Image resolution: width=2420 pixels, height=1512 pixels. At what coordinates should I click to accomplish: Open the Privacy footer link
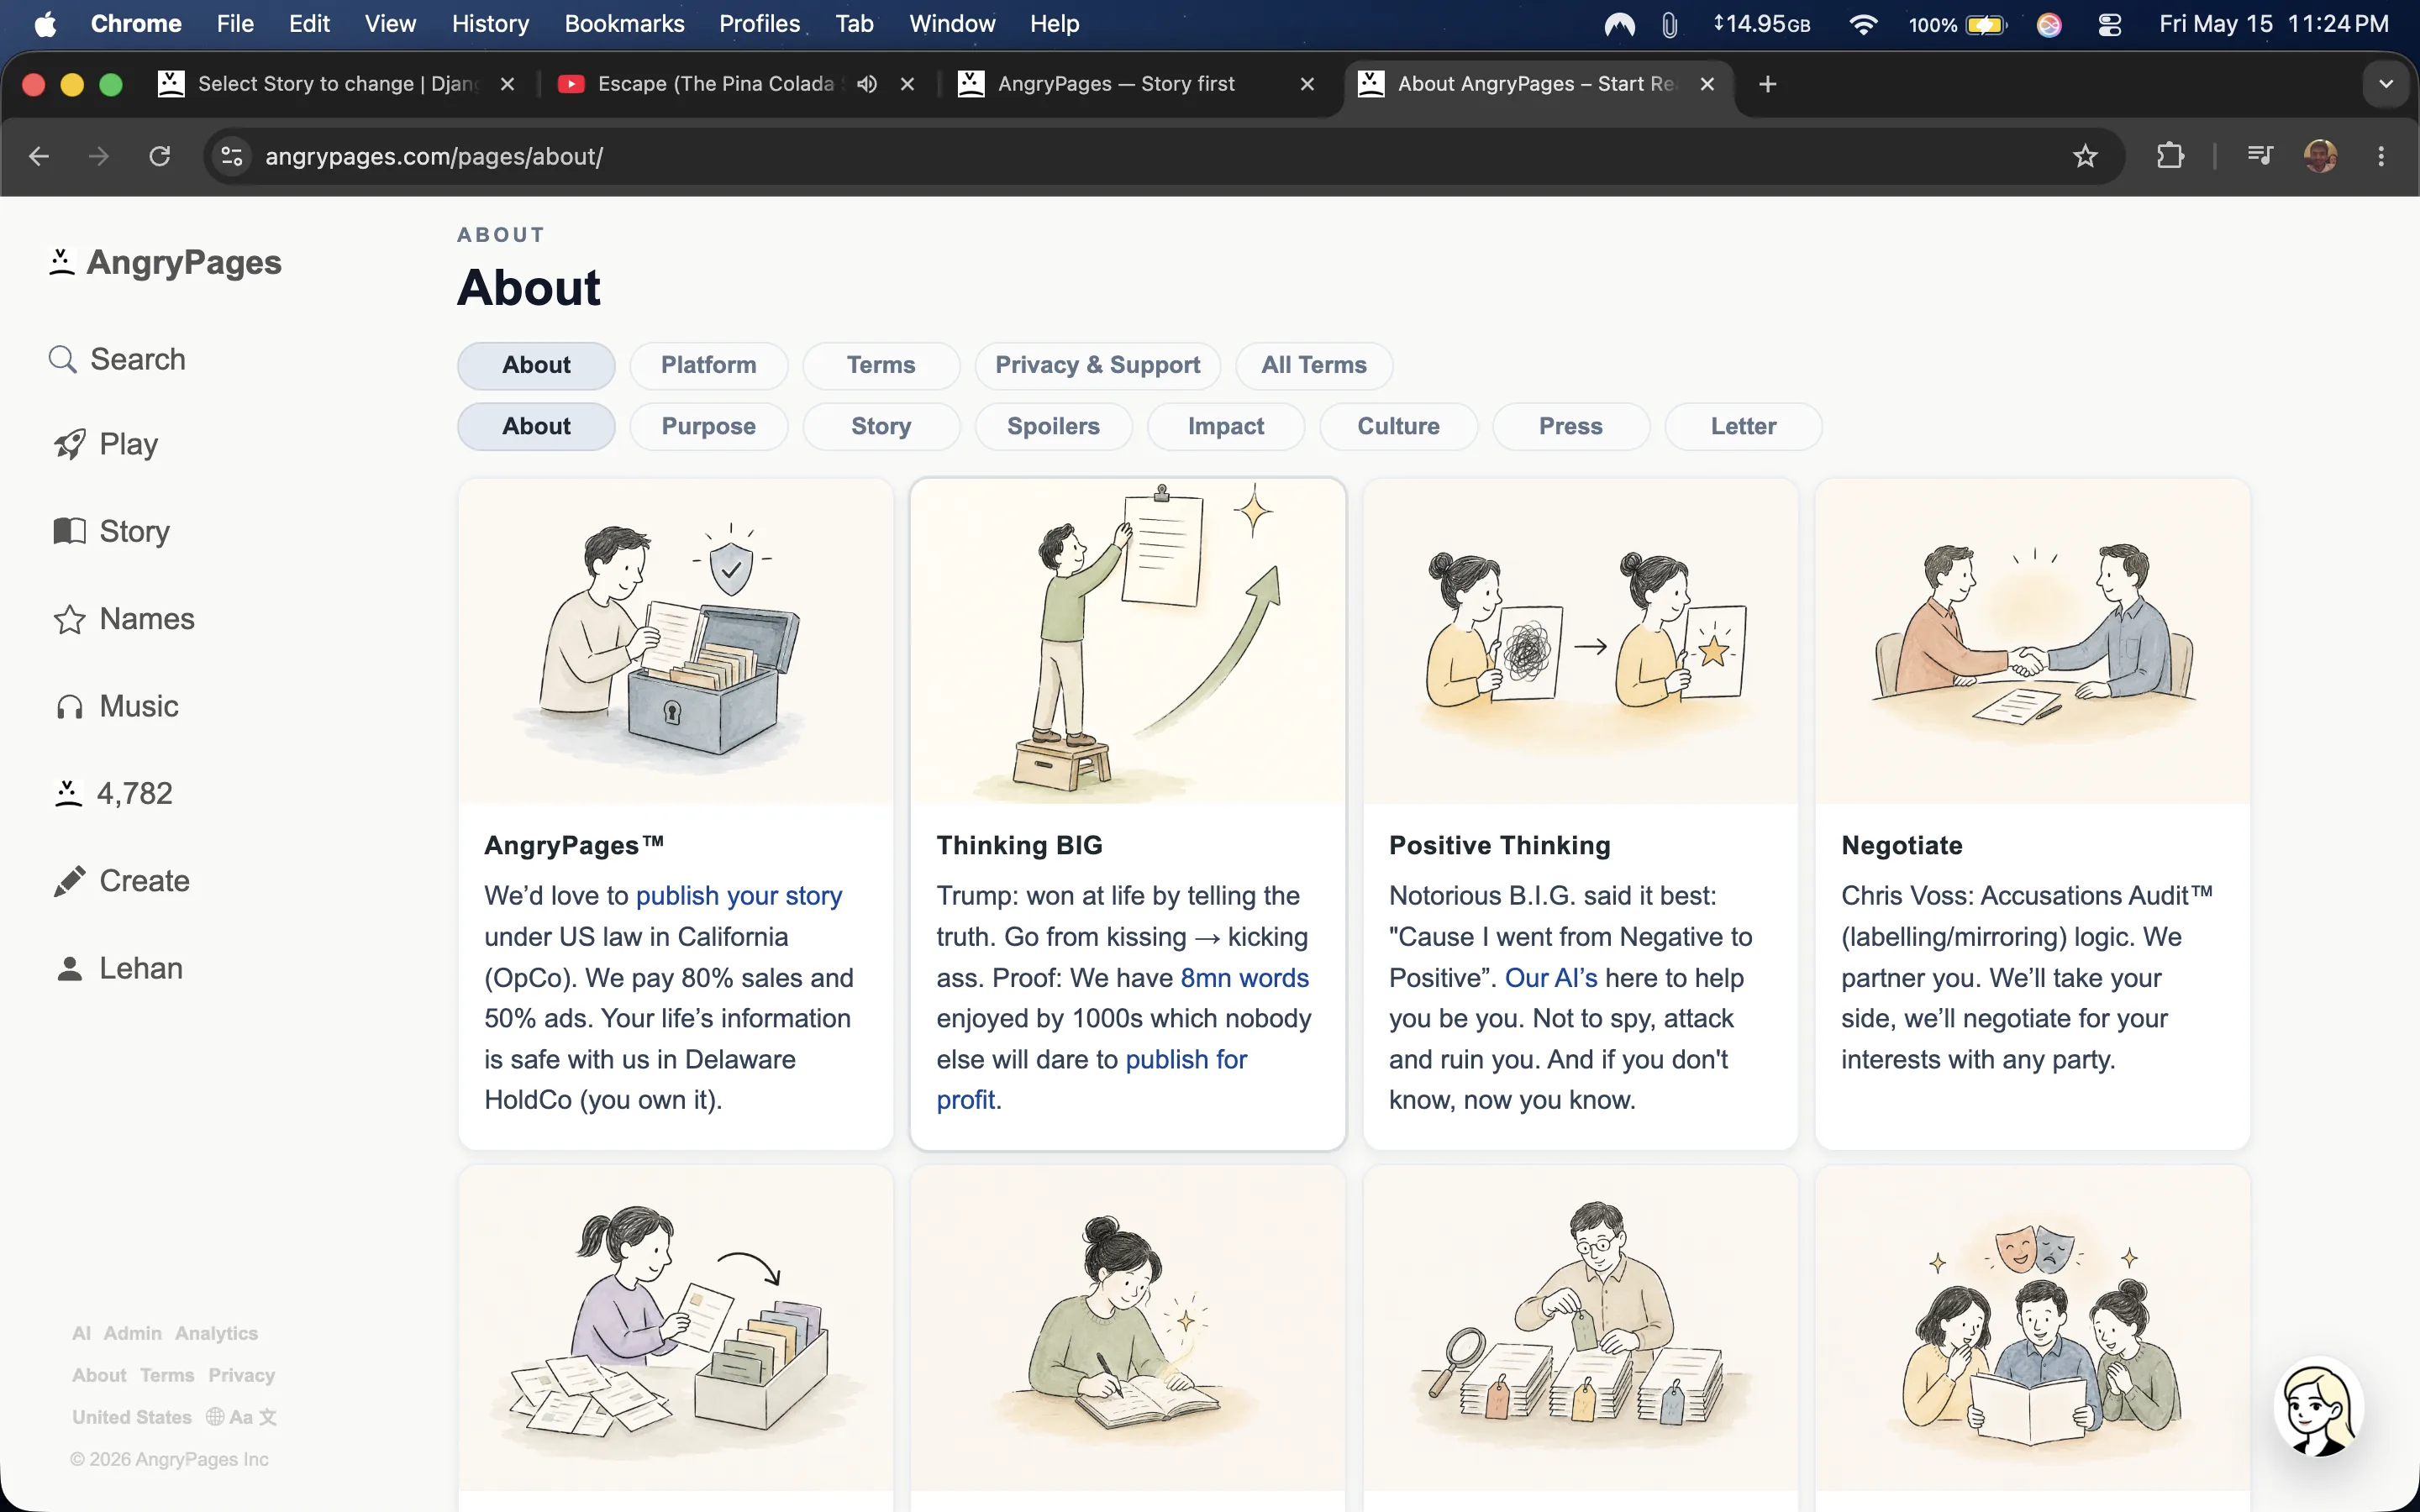click(241, 1375)
